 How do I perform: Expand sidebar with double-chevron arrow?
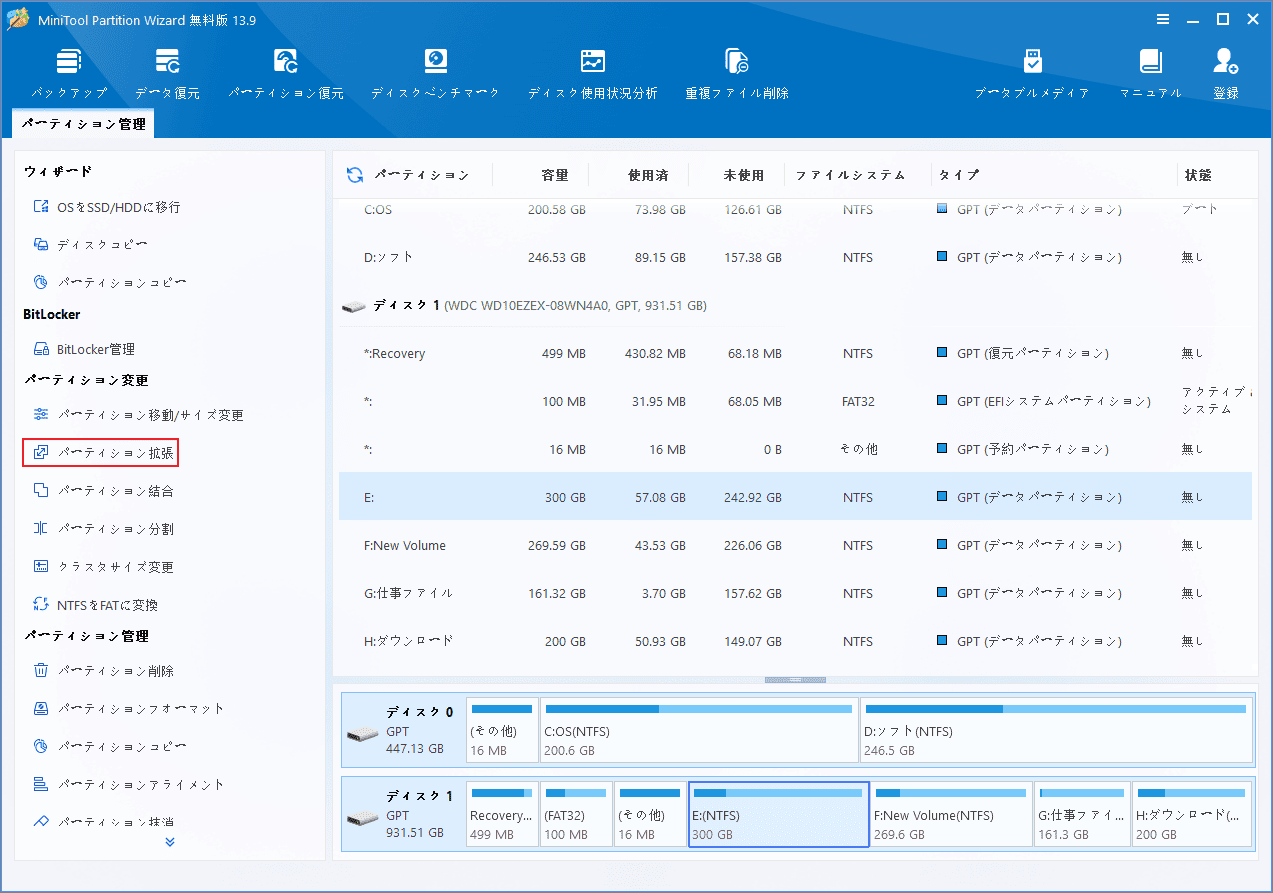point(170,842)
